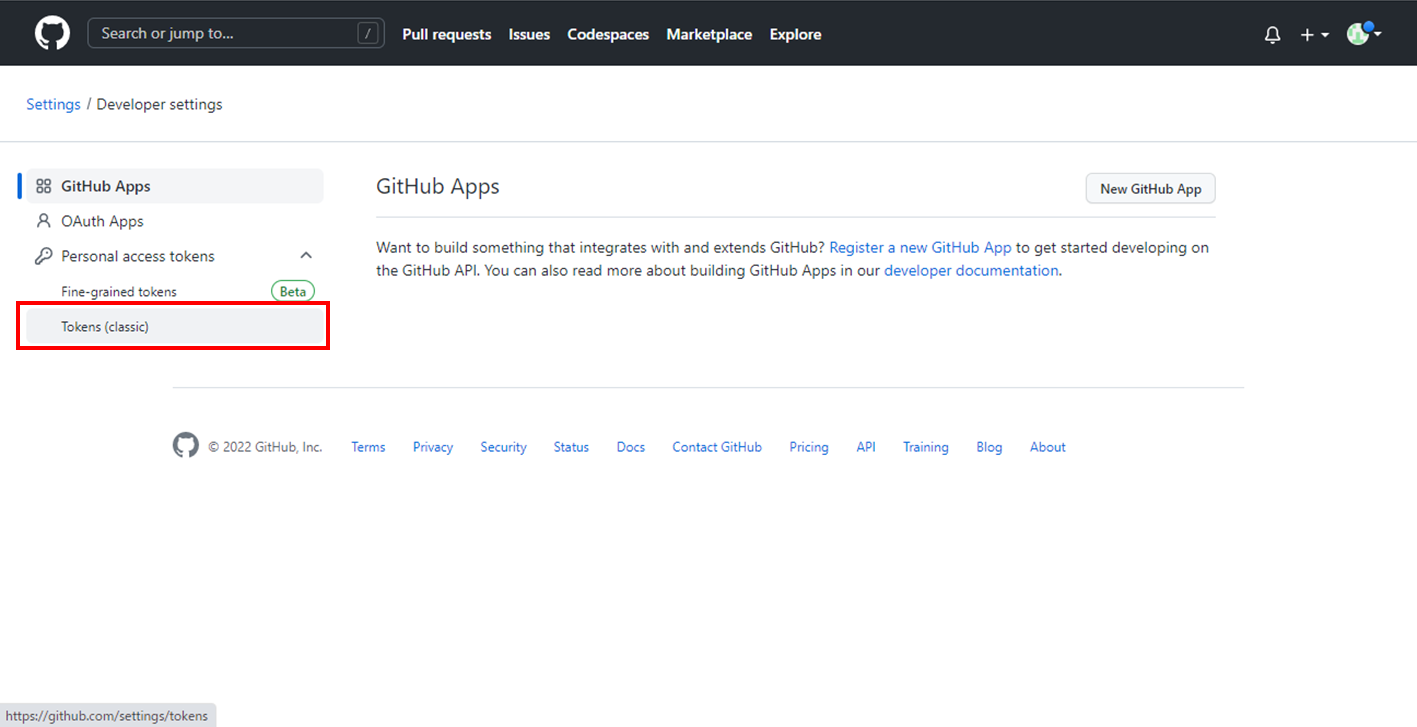Screen dimensions: 1417x727
Task: Follow the Register a new GitHub App link
Action: (x=920, y=247)
